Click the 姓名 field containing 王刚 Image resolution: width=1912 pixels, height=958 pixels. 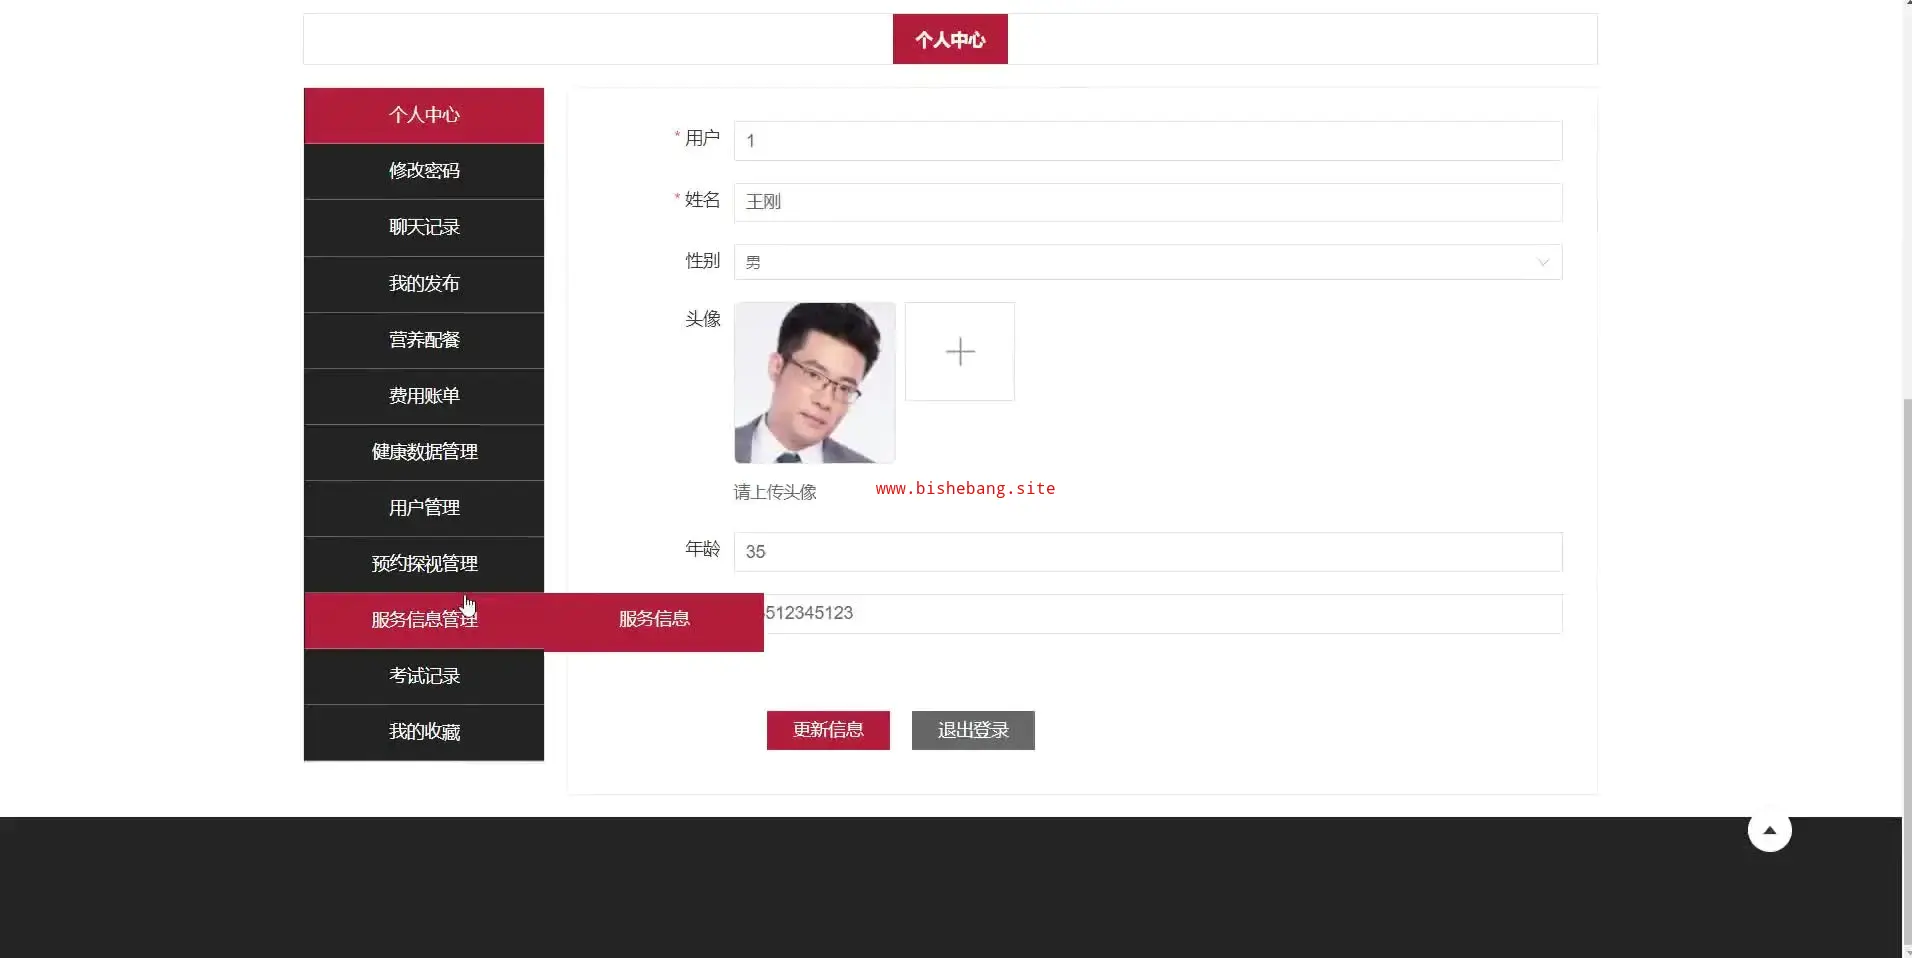click(1148, 202)
